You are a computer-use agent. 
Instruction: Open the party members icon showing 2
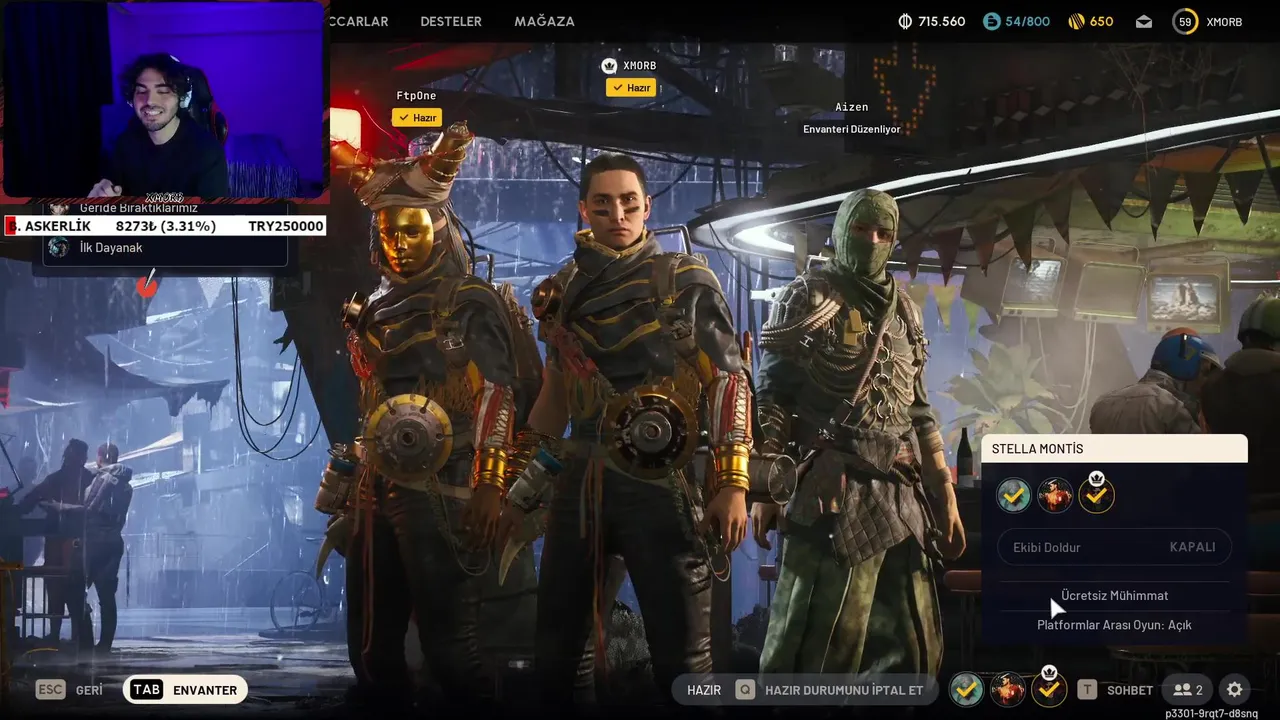pyautogui.click(x=1188, y=690)
